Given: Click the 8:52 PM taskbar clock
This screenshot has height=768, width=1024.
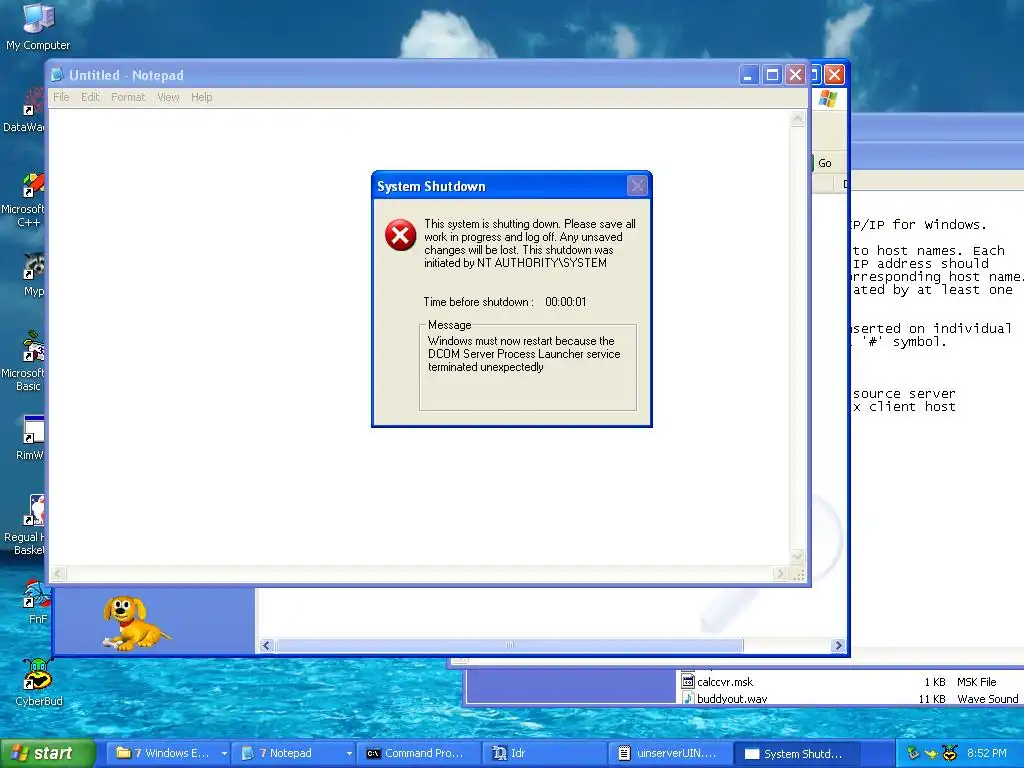Looking at the screenshot, I should (x=987, y=753).
